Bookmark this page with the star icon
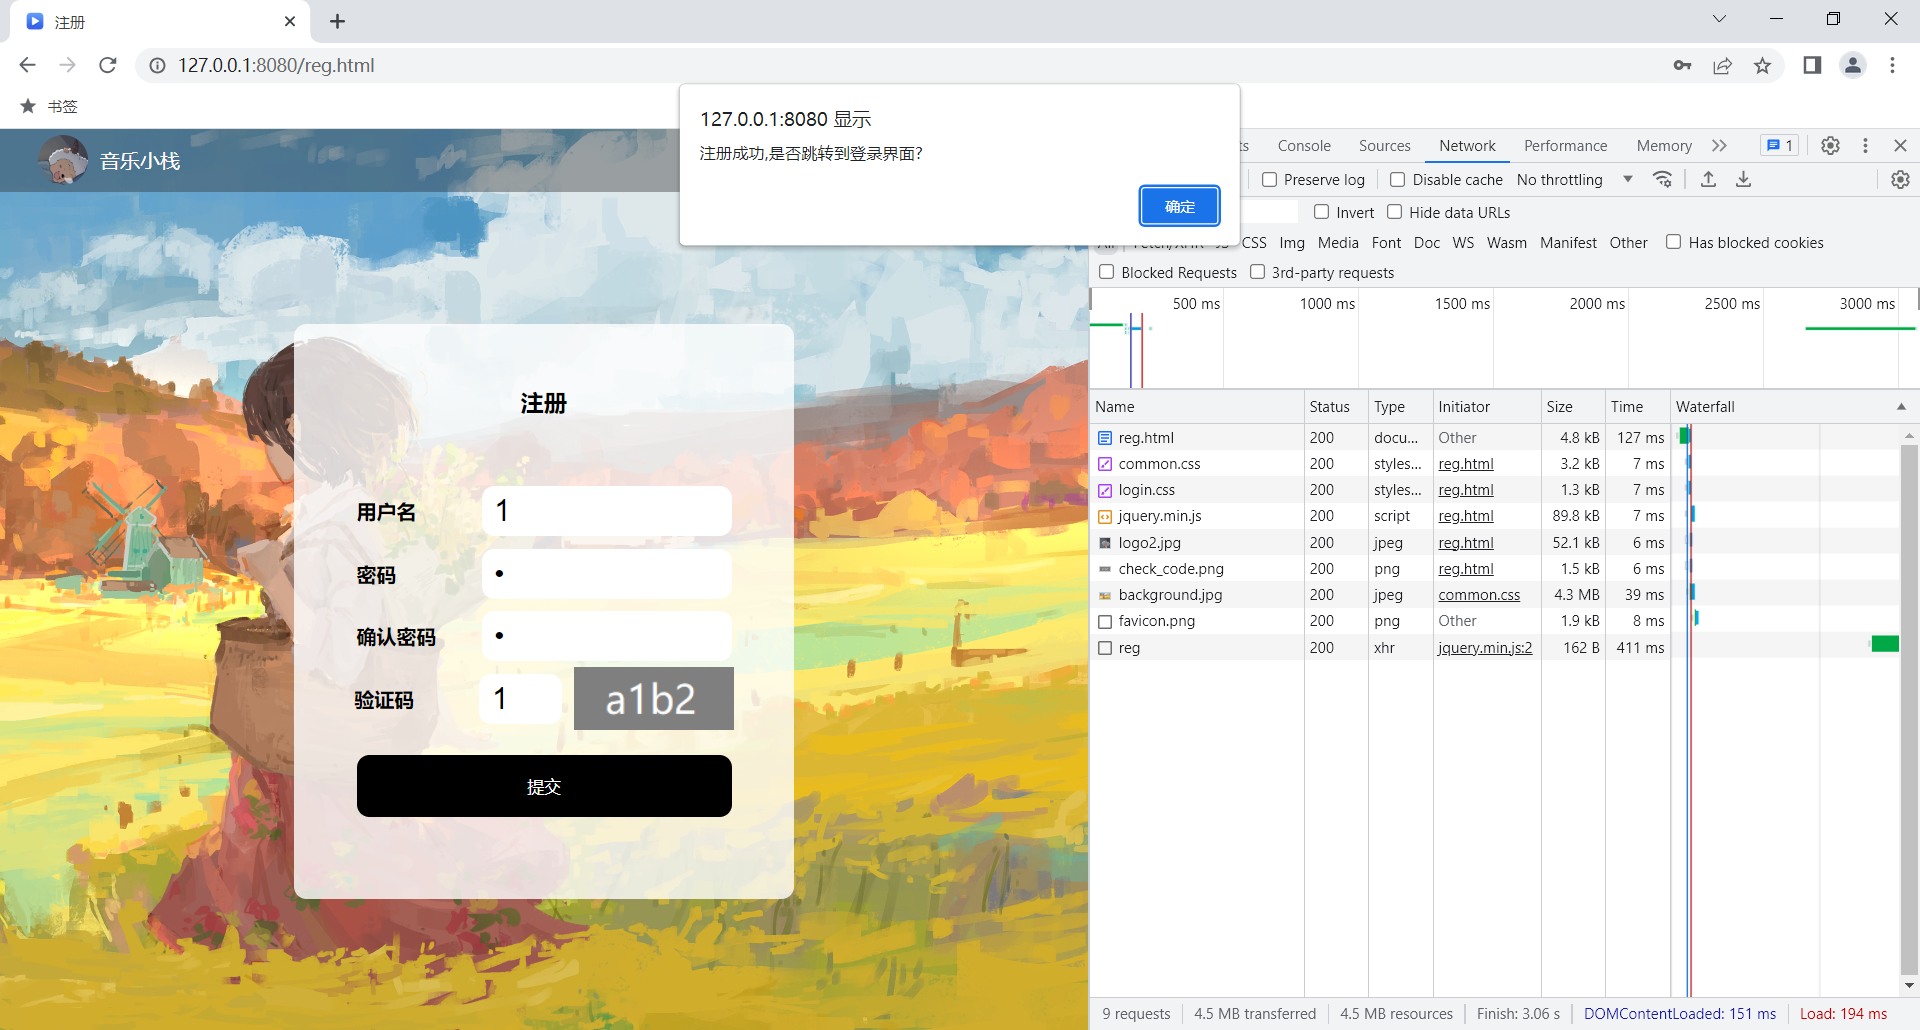The image size is (1920, 1030). coord(1762,65)
